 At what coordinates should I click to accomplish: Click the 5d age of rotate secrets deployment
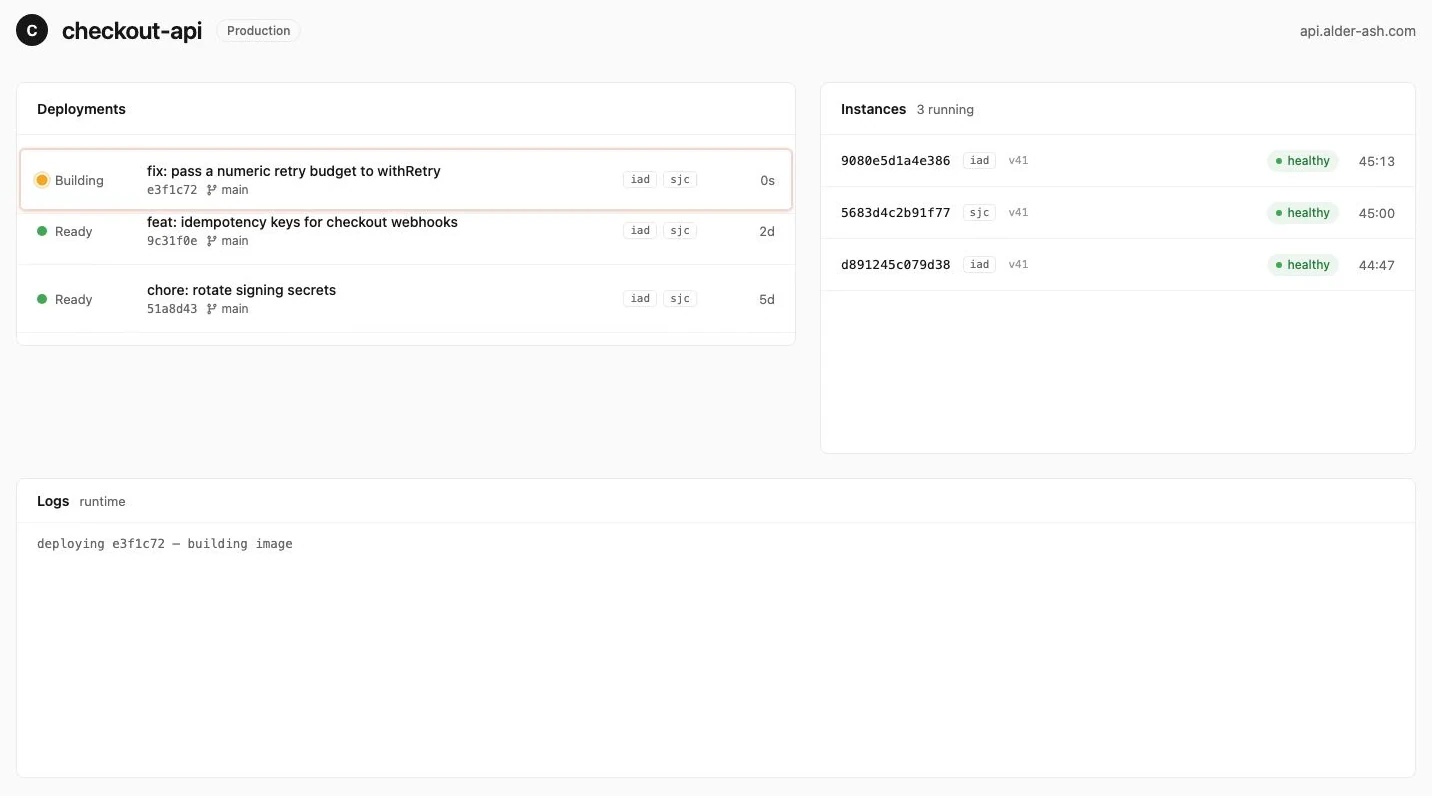767,299
